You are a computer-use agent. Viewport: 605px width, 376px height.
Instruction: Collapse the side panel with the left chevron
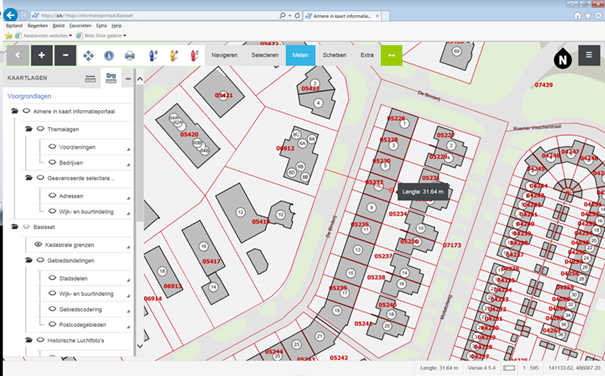(17, 55)
